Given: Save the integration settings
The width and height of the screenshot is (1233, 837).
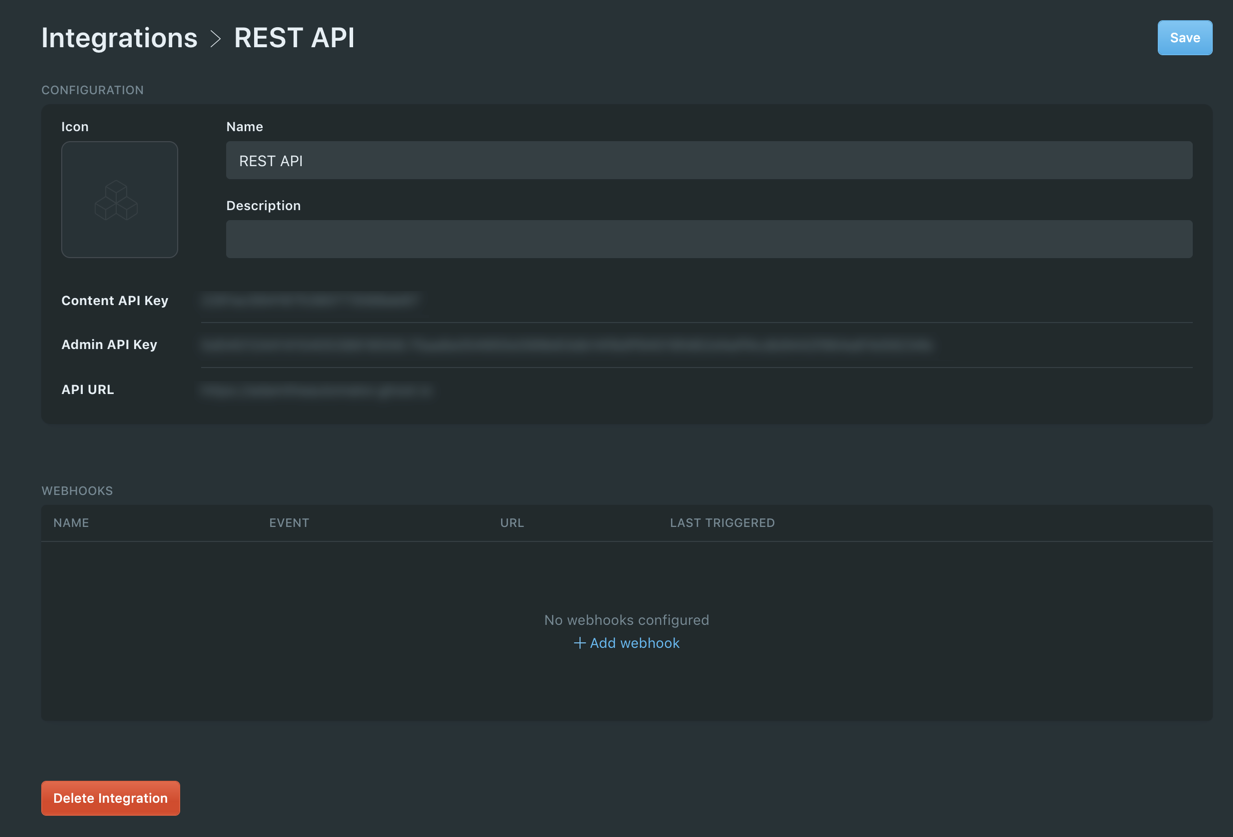Looking at the screenshot, I should pyautogui.click(x=1184, y=38).
